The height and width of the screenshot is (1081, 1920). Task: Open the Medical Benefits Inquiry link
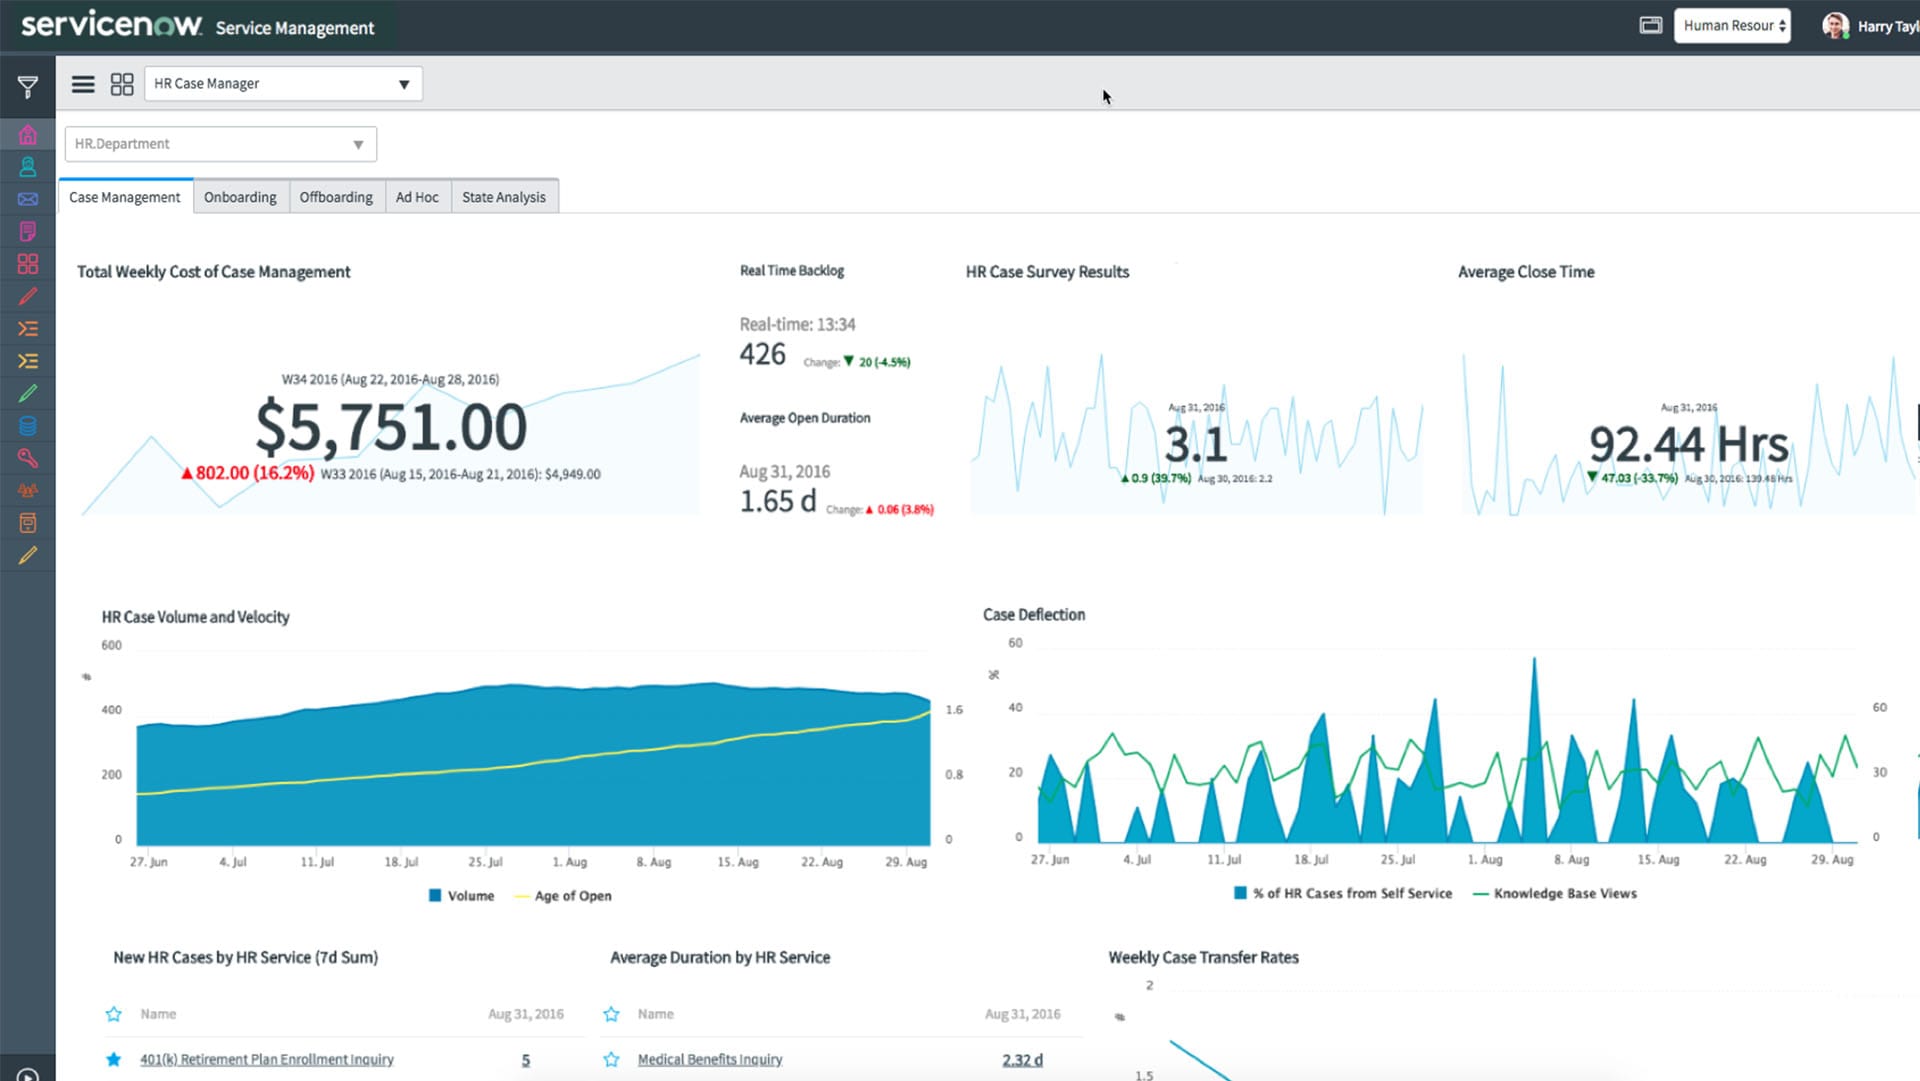[710, 1059]
